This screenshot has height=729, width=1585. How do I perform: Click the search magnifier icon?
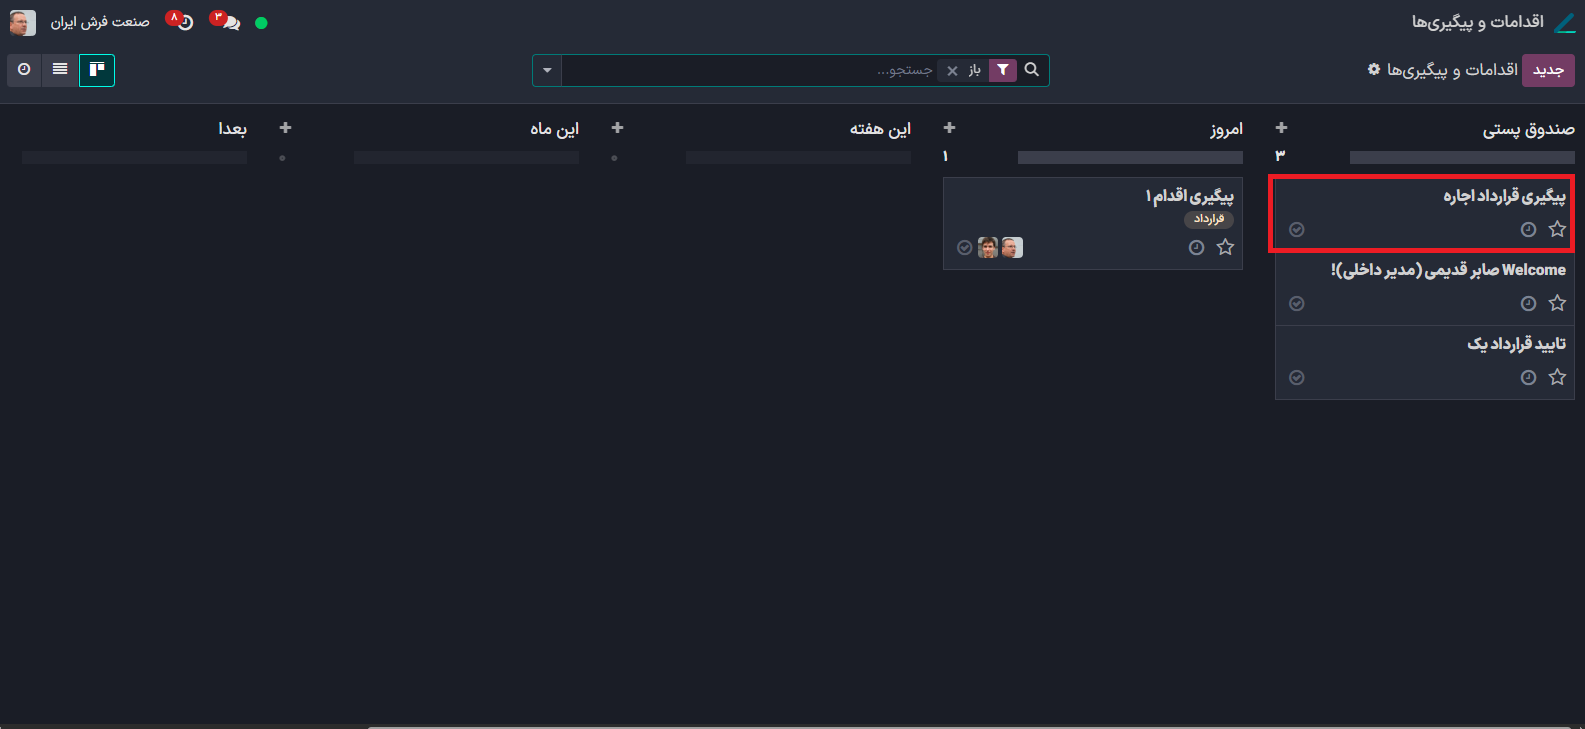click(x=1032, y=70)
